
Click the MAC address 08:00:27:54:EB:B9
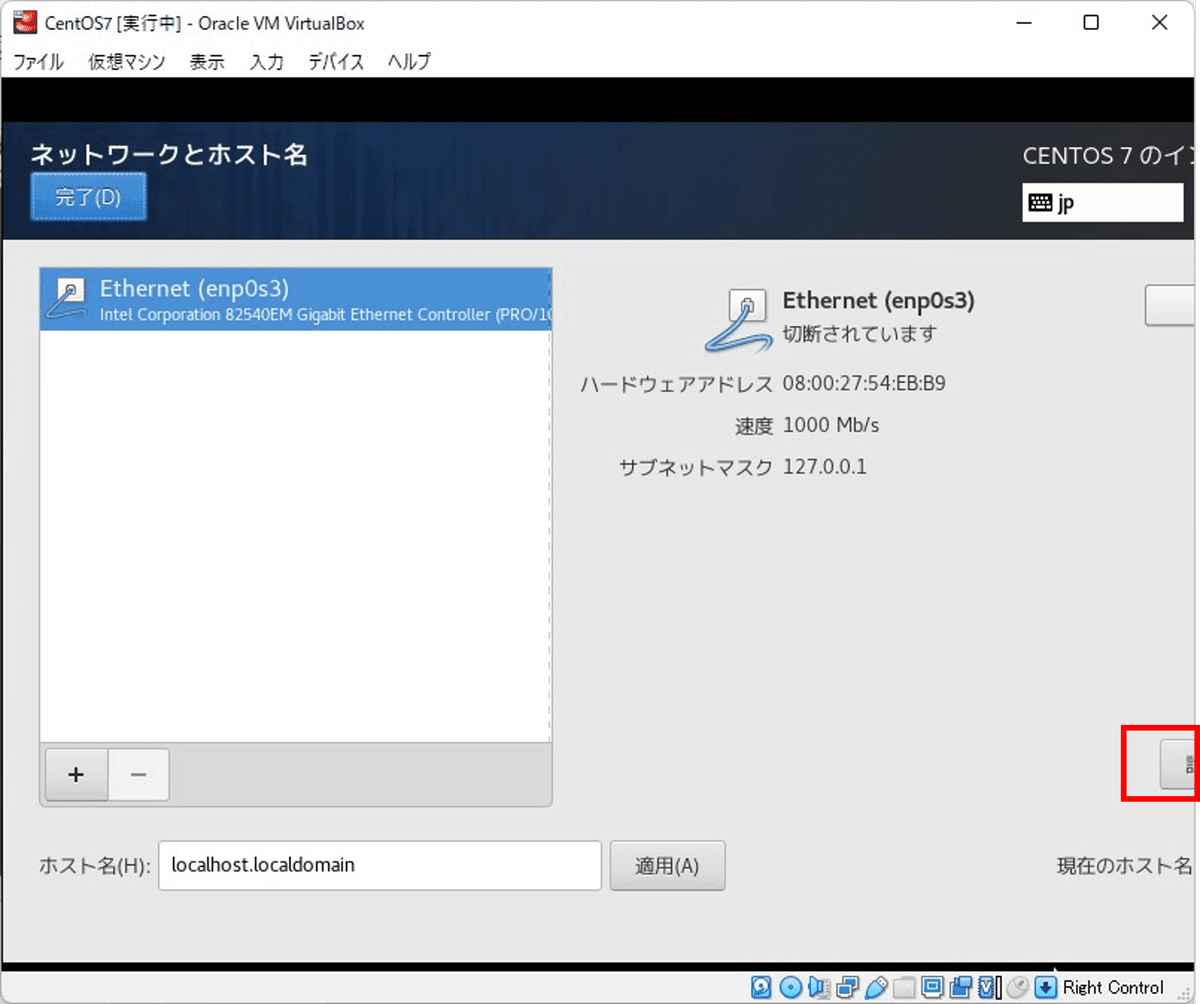pyautogui.click(x=864, y=383)
